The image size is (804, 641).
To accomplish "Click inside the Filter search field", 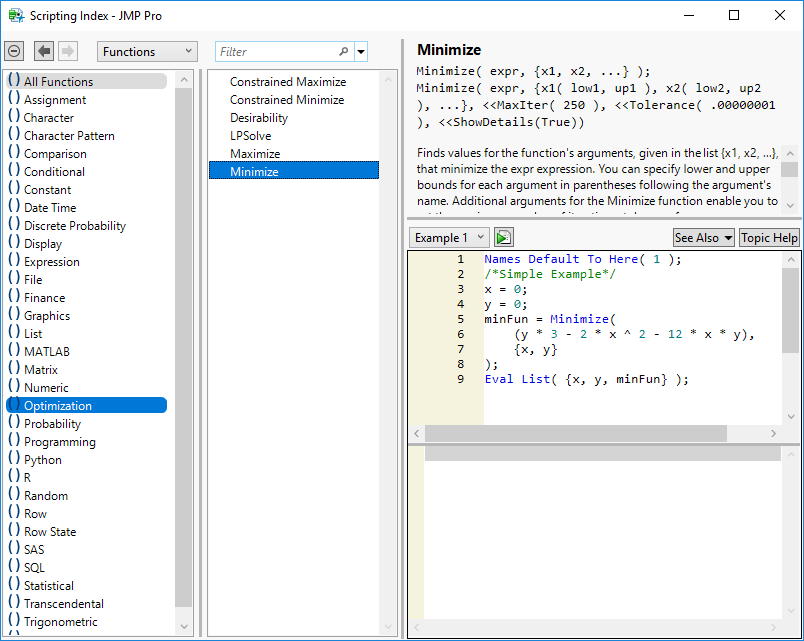I will (276, 52).
